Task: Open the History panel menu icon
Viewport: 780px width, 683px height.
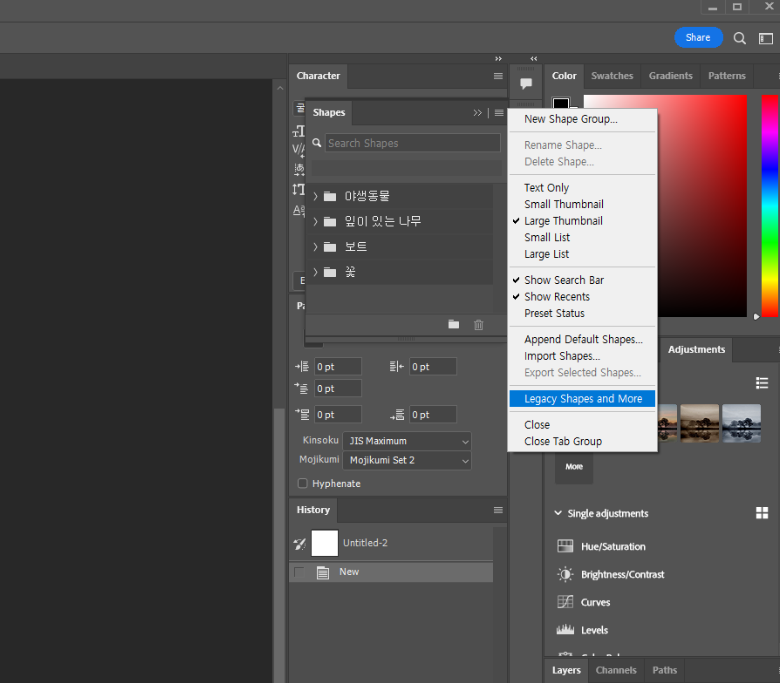Action: tap(498, 510)
